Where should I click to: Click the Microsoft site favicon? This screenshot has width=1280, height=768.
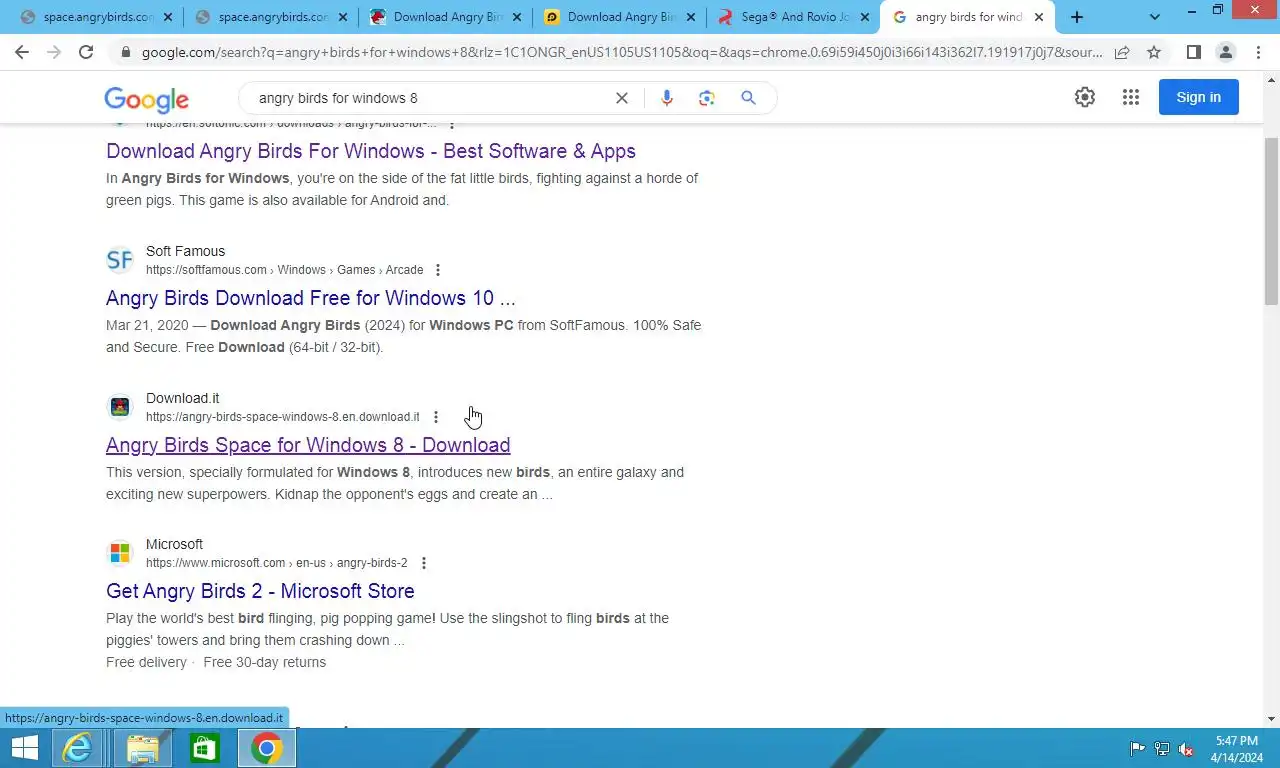pyautogui.click(x=119, y=553)
